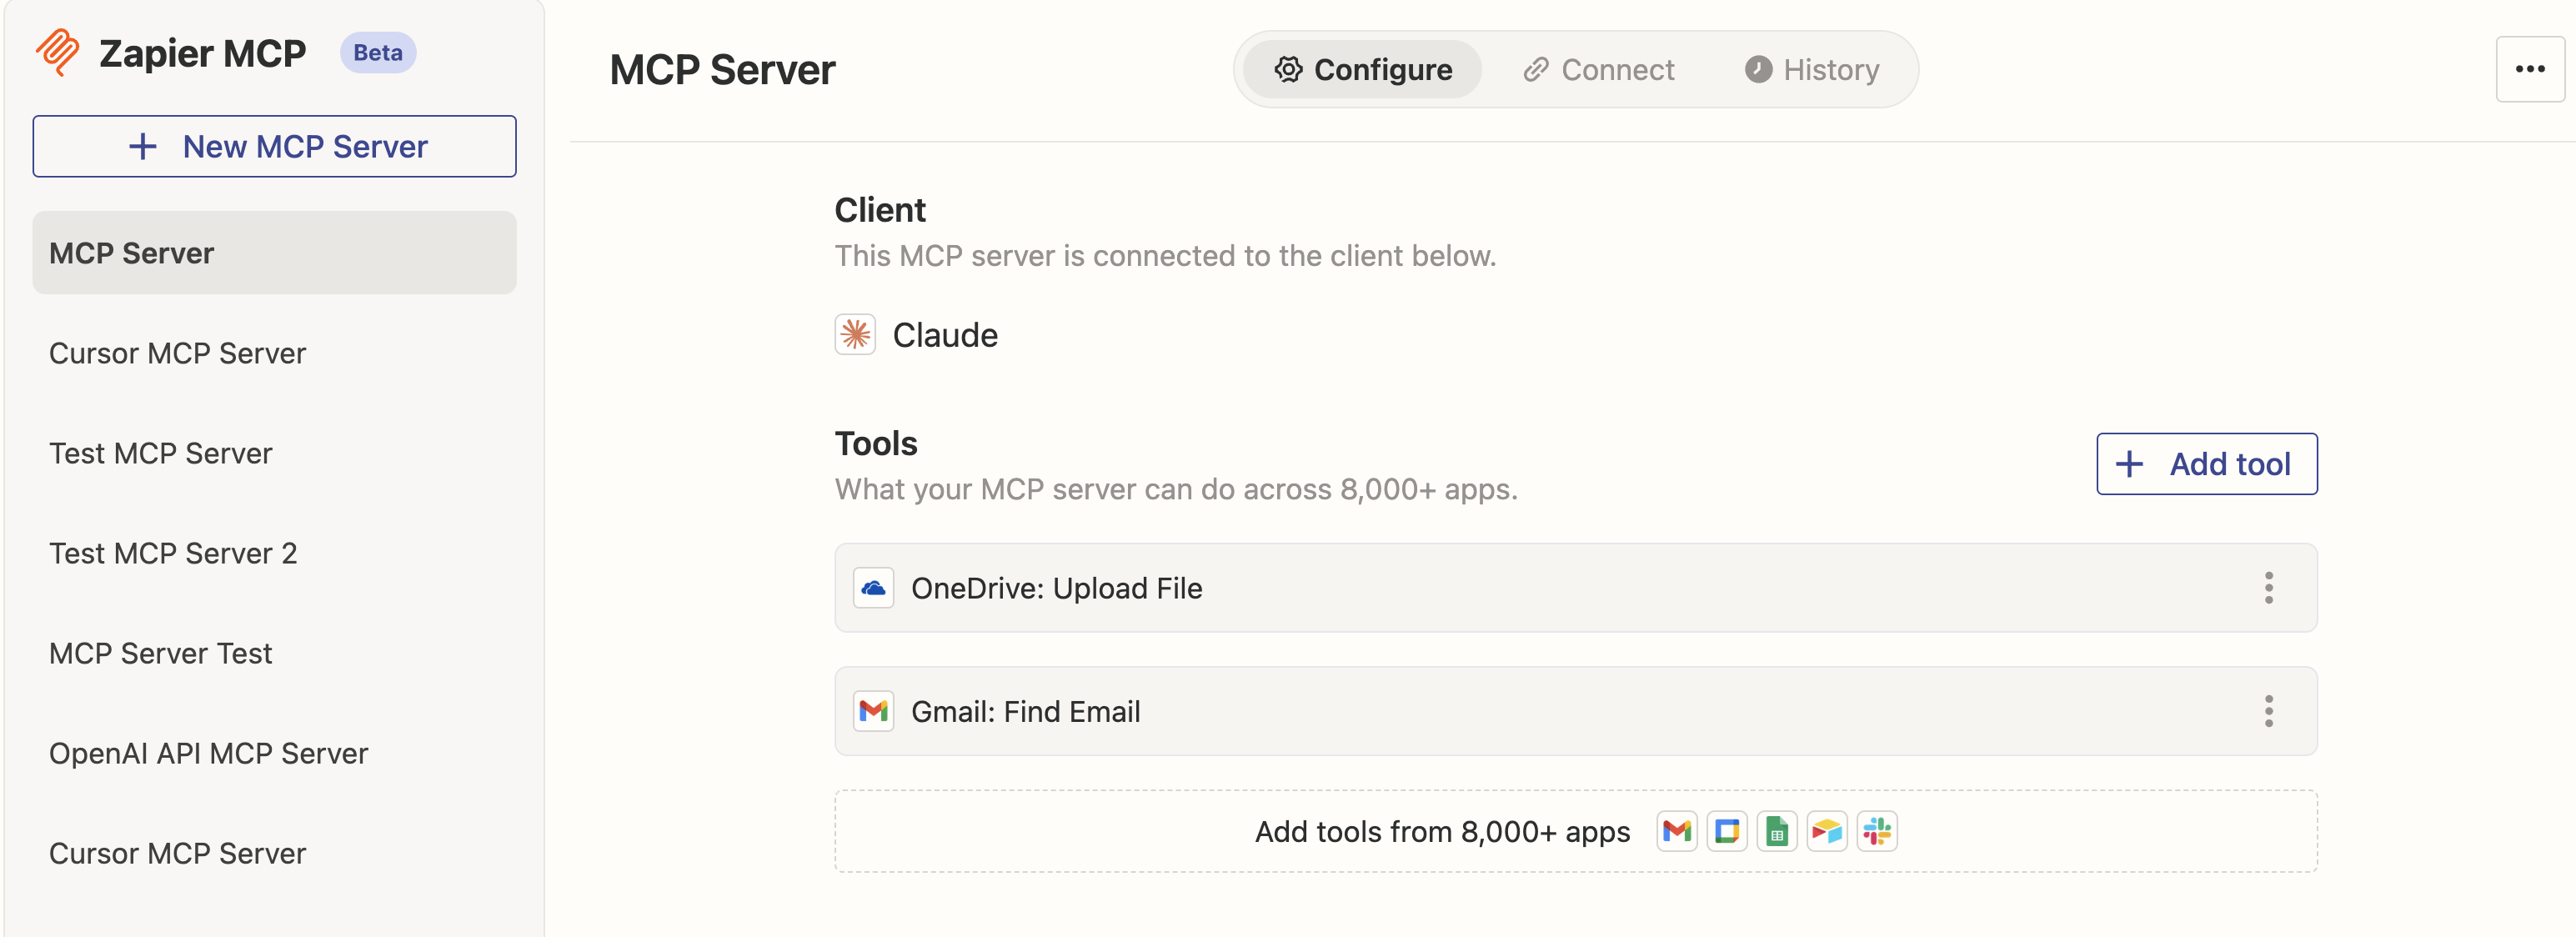Click the OneDrive icon next to Upload File
Screen dimensions: 2576x937
[x=872, y=588]
